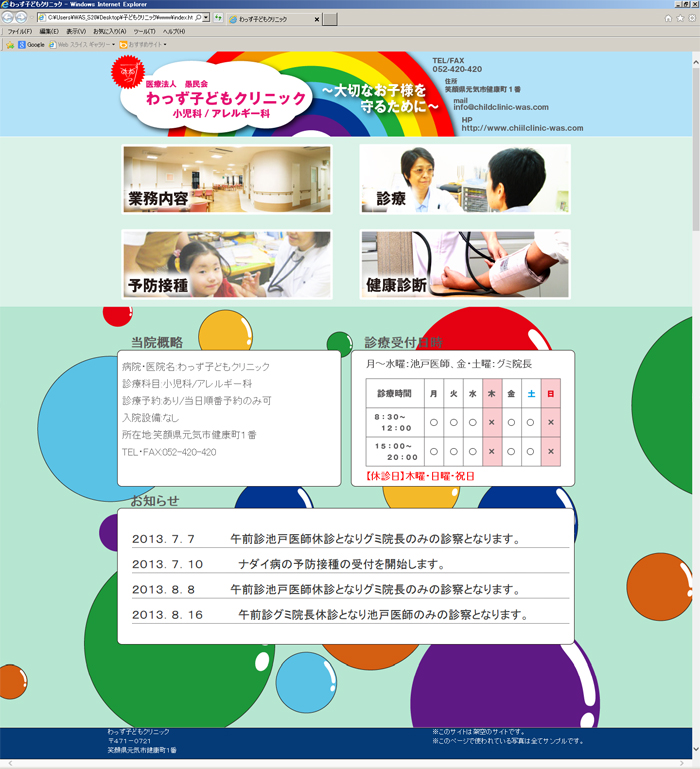Open the ファイル(F) menu

[20, 31]
